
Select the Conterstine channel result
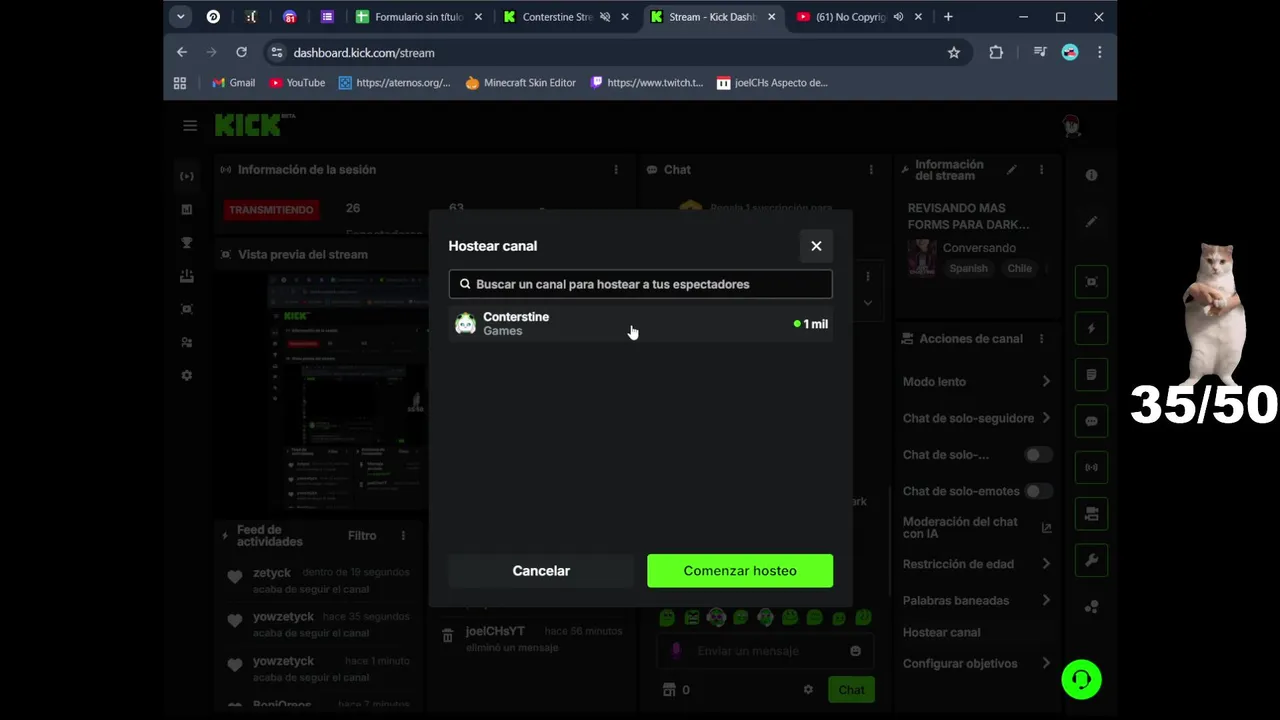tap(640, 324)
